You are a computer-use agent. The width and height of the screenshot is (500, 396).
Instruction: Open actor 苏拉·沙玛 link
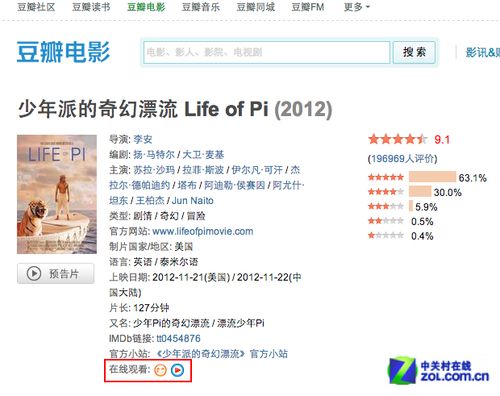coord(154,170)
